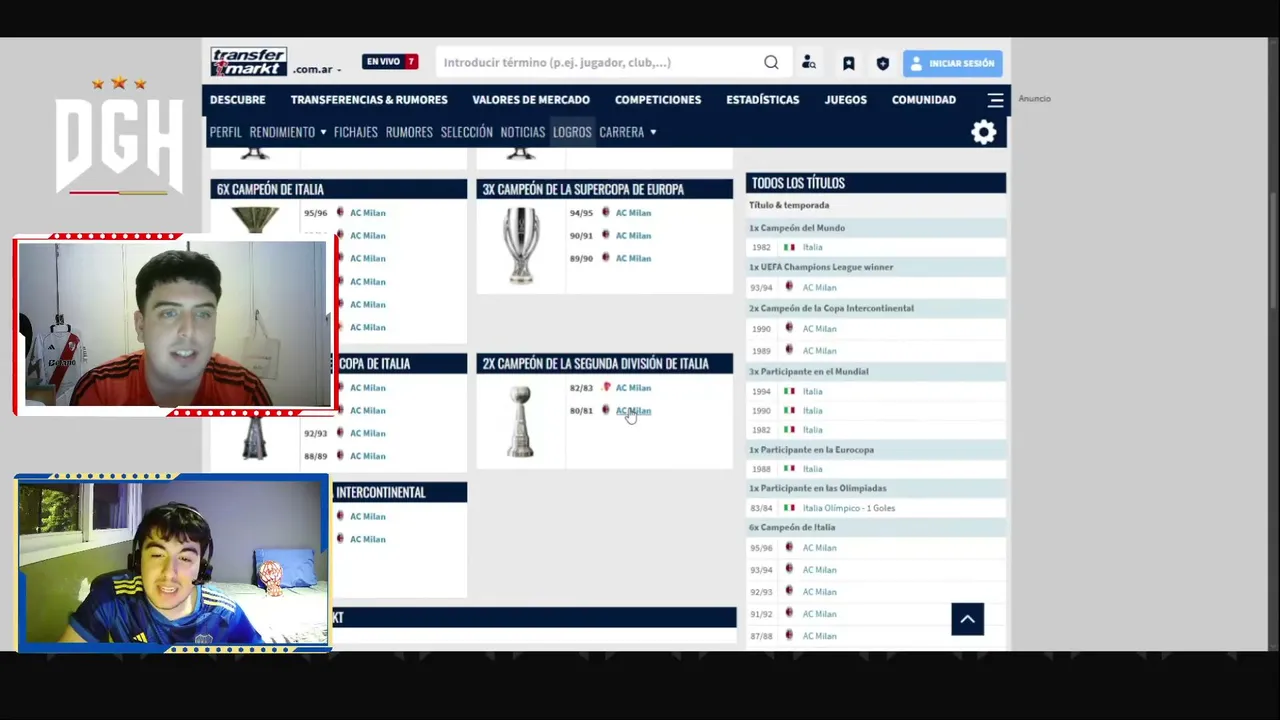This screenshot has width=1280, height=720.
Task: Click the En Vivo live button
Action: (390, 62)
